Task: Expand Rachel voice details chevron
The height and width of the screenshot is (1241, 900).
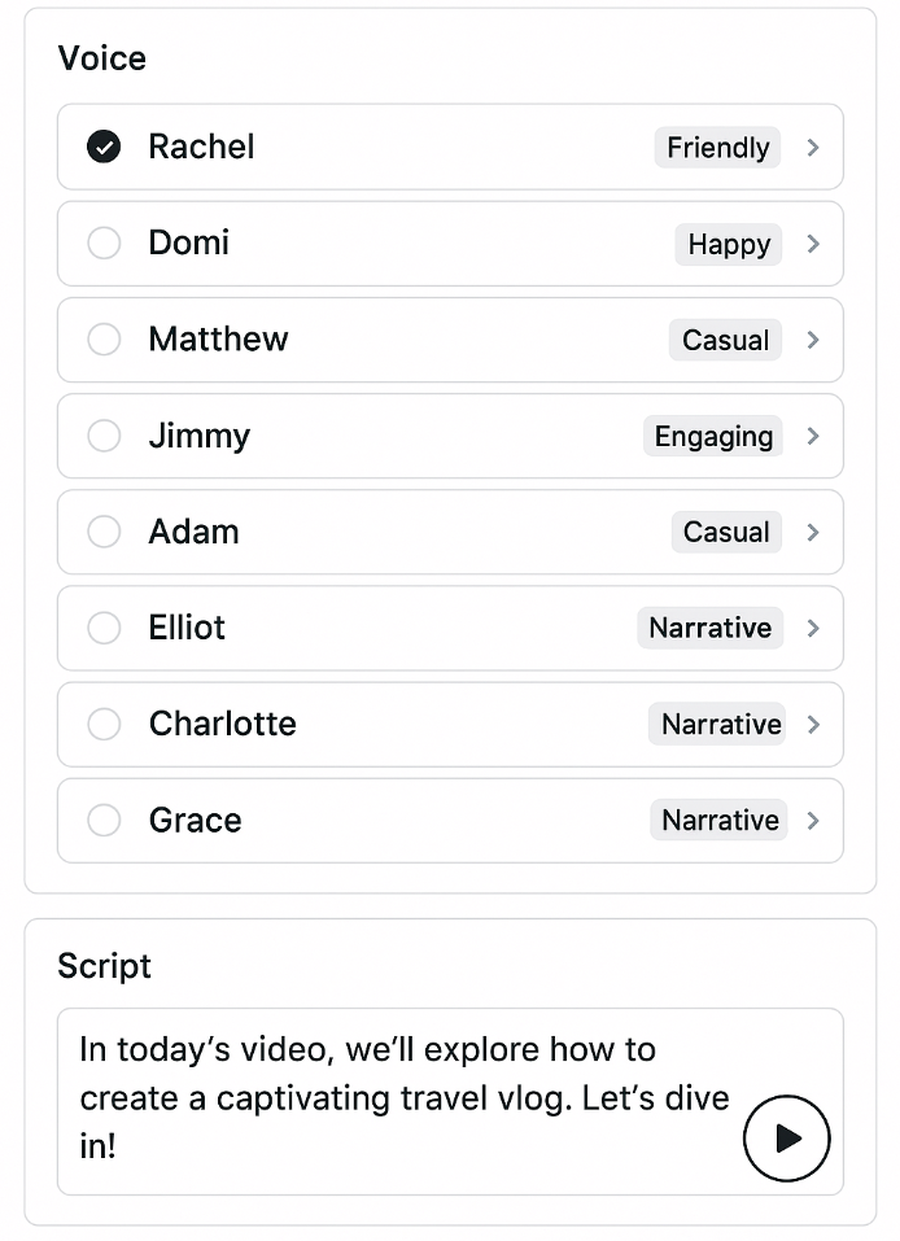Action: 813,147
